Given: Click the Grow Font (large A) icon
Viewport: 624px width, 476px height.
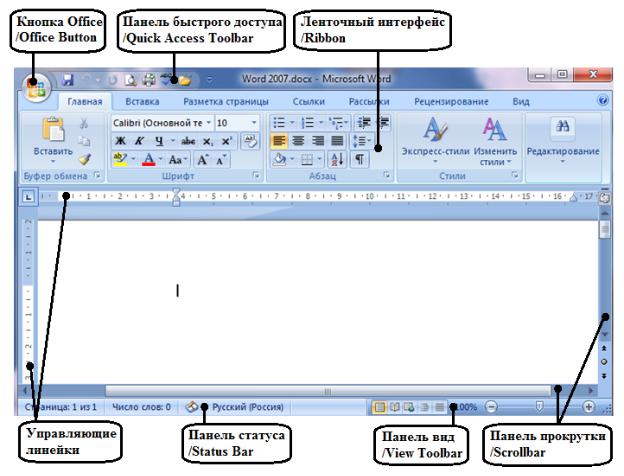Looking at the screenshot, I should coord(203,160).
